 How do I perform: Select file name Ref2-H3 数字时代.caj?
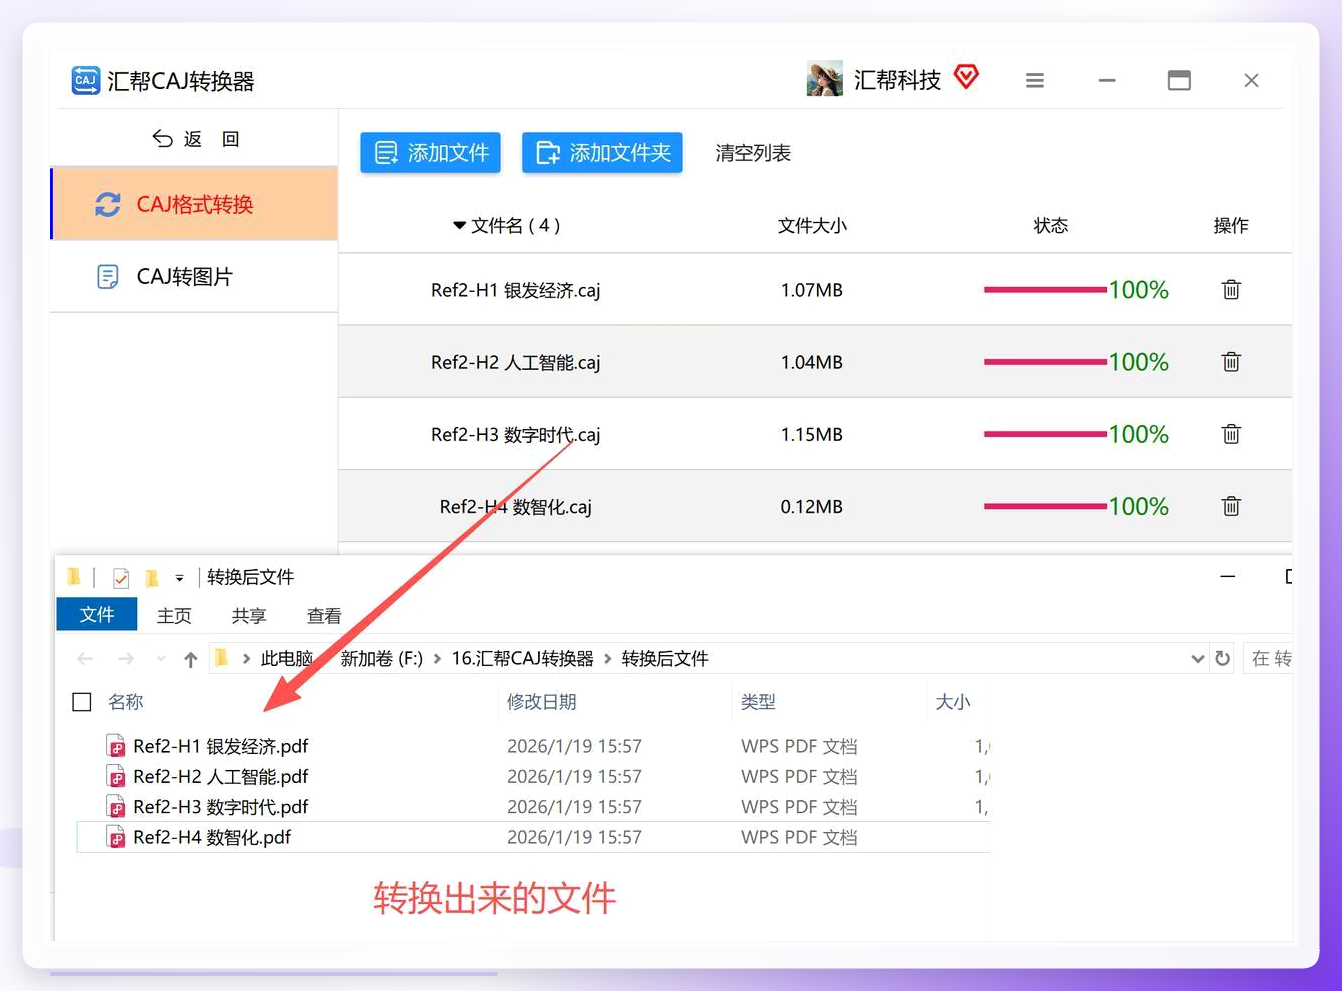(x=515, y=435)
